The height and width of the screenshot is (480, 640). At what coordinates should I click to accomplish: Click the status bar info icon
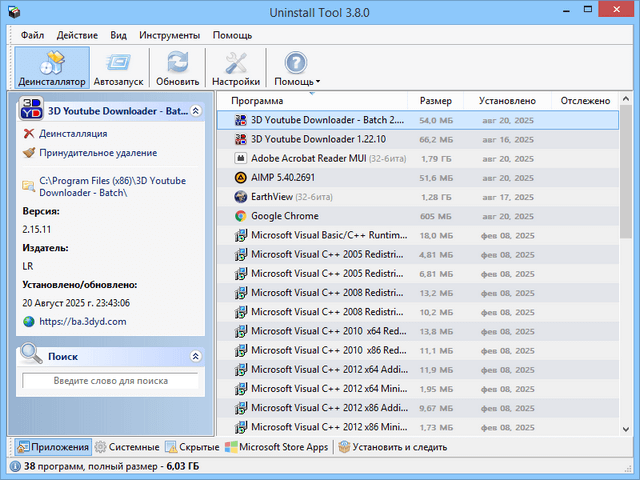(x=15, y=466)
